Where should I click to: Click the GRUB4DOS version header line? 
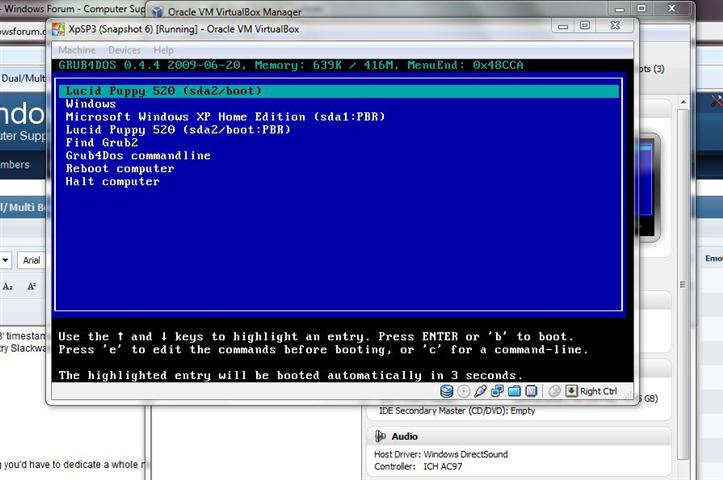point(291,65)
